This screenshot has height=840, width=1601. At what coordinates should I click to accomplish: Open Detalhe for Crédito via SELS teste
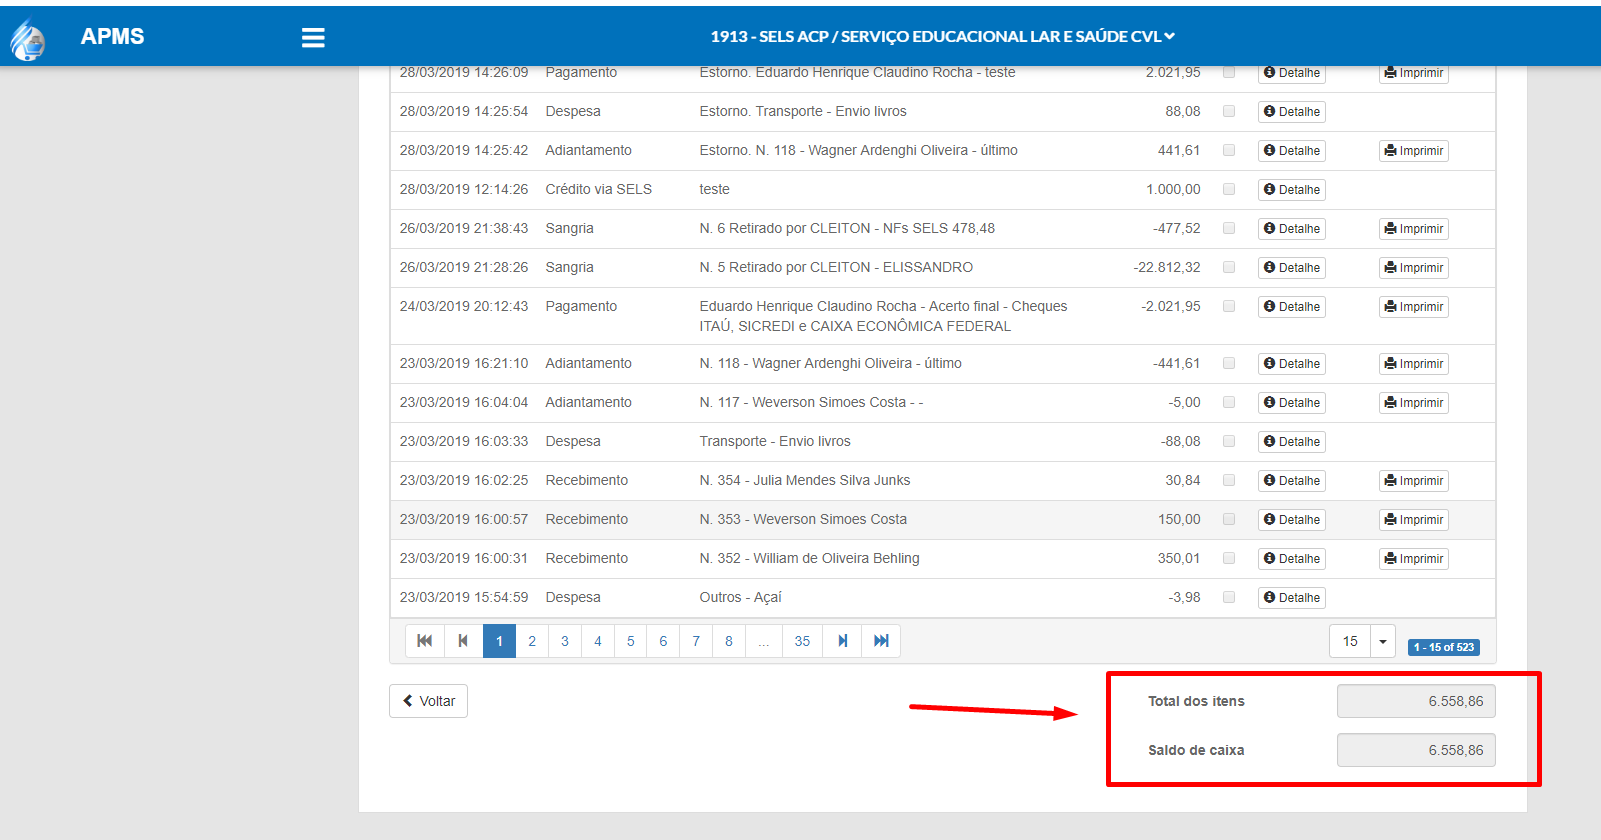[x=1292, y=190]
